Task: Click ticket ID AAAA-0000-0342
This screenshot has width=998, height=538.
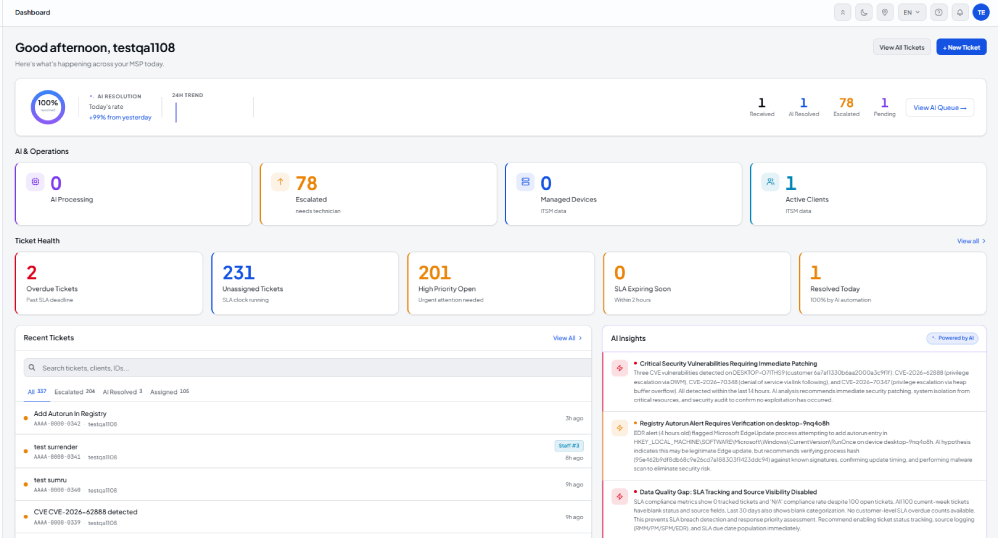Action: (57, 424)
